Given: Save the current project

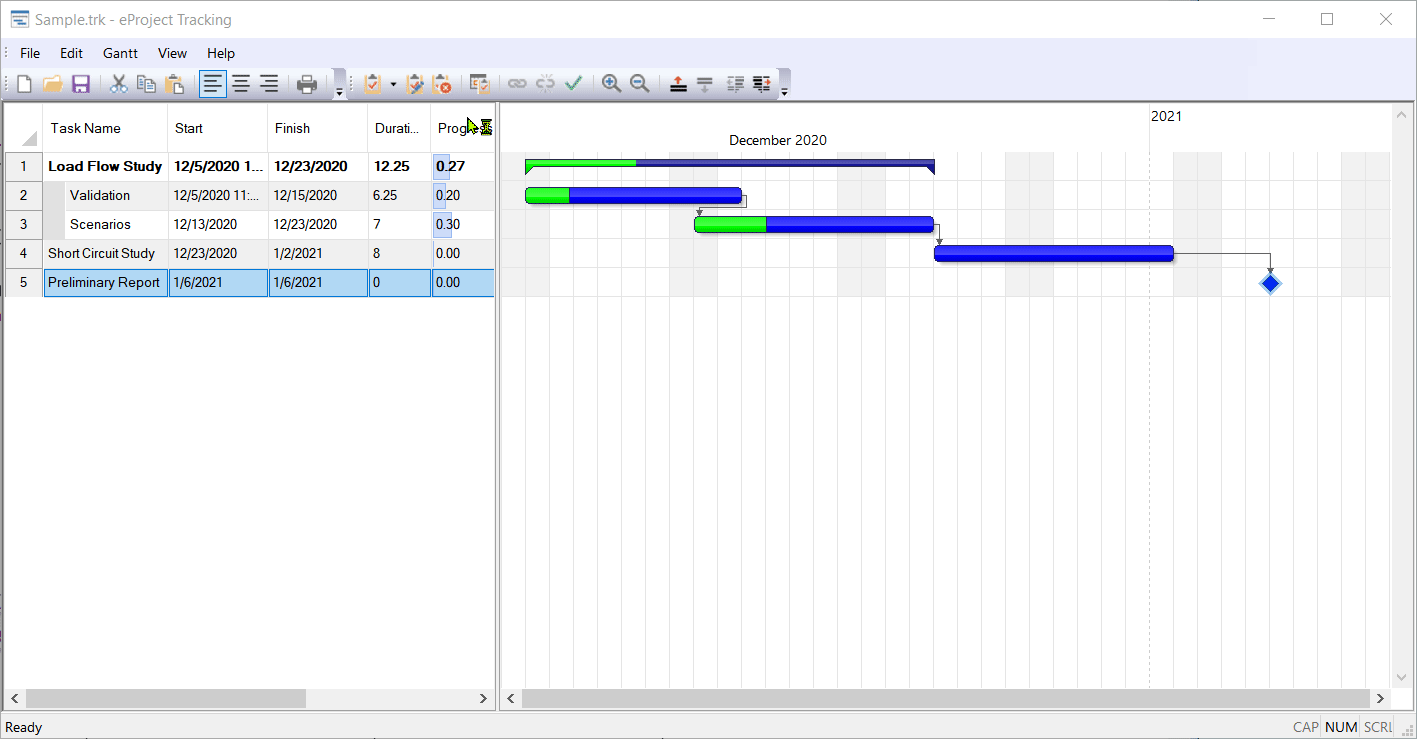Looking at the screenshot, I should click(x=81, y=84).
